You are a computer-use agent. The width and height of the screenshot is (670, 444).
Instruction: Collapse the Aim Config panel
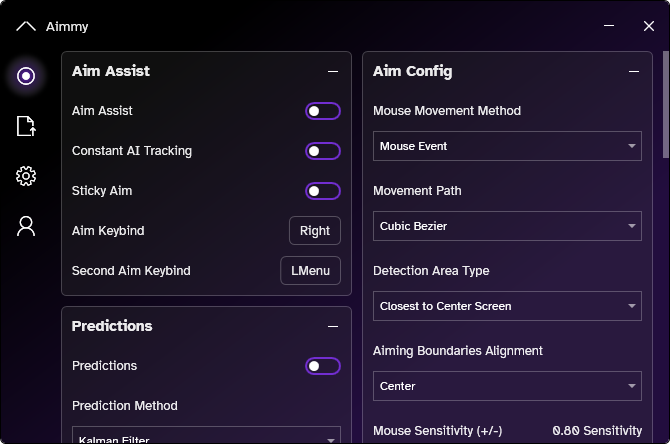pos(634,71)
